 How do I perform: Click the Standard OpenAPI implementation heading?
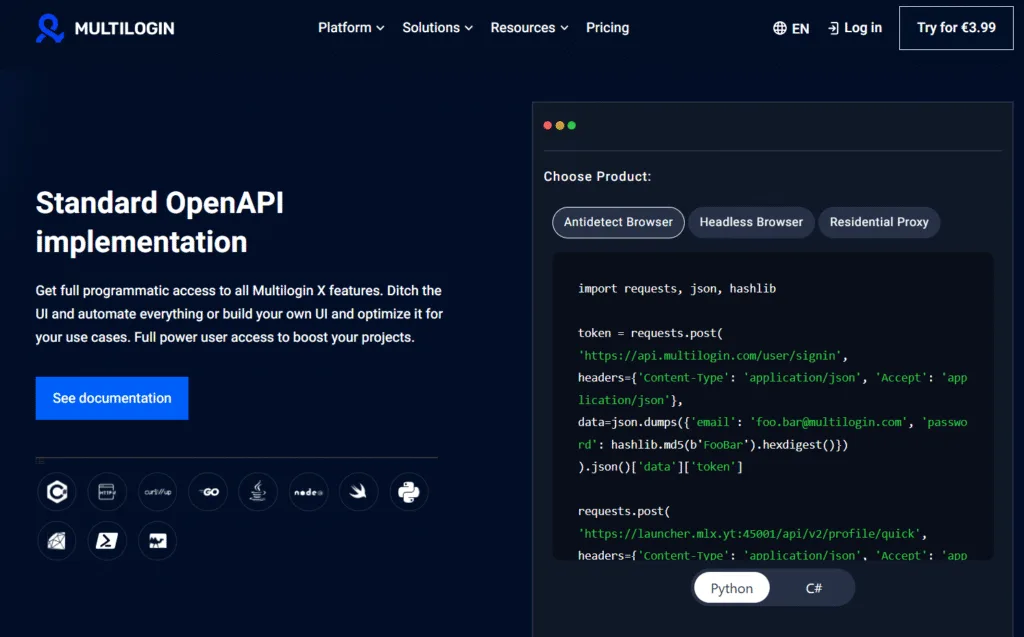point(160,222)
